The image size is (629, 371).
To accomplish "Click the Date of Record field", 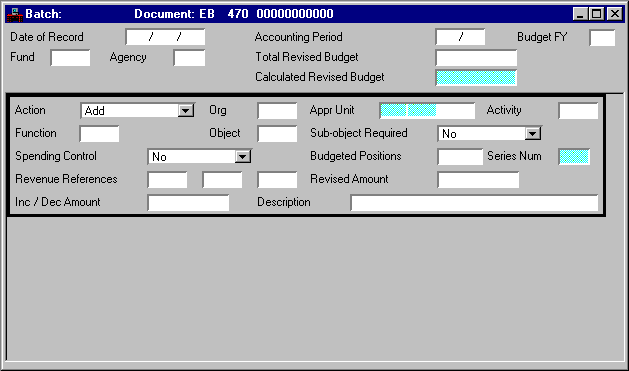I will 165,37.
